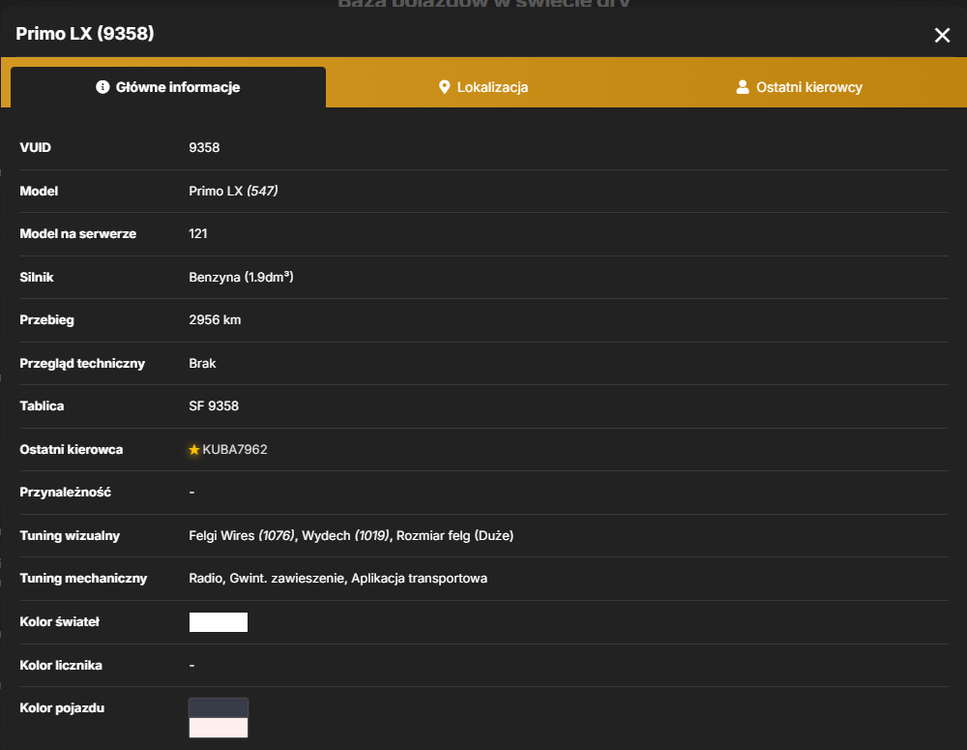Image resolution: width=967 pixels, height=750 pixels.
Task: Click the person icon beside Ostatni kierowcy
Action: [743, 87]
